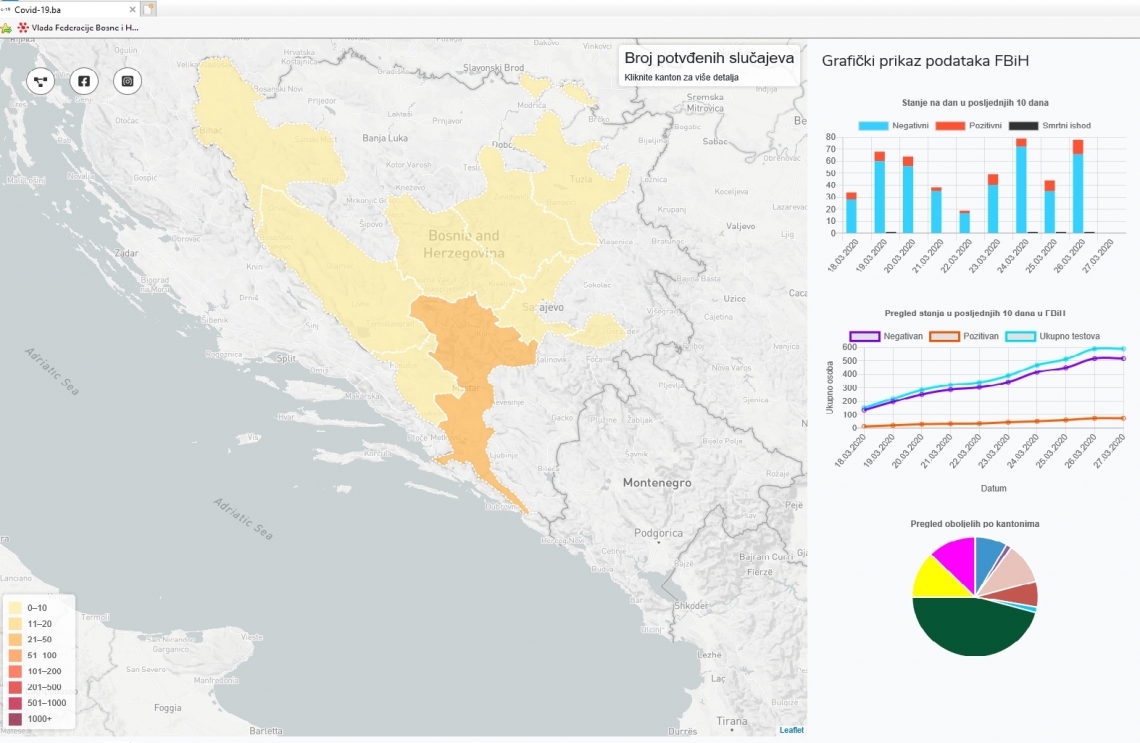Click the 24.03.2020 bar in bar chart
Screen dimensions: 1140x743
[x=1021, y=186]
